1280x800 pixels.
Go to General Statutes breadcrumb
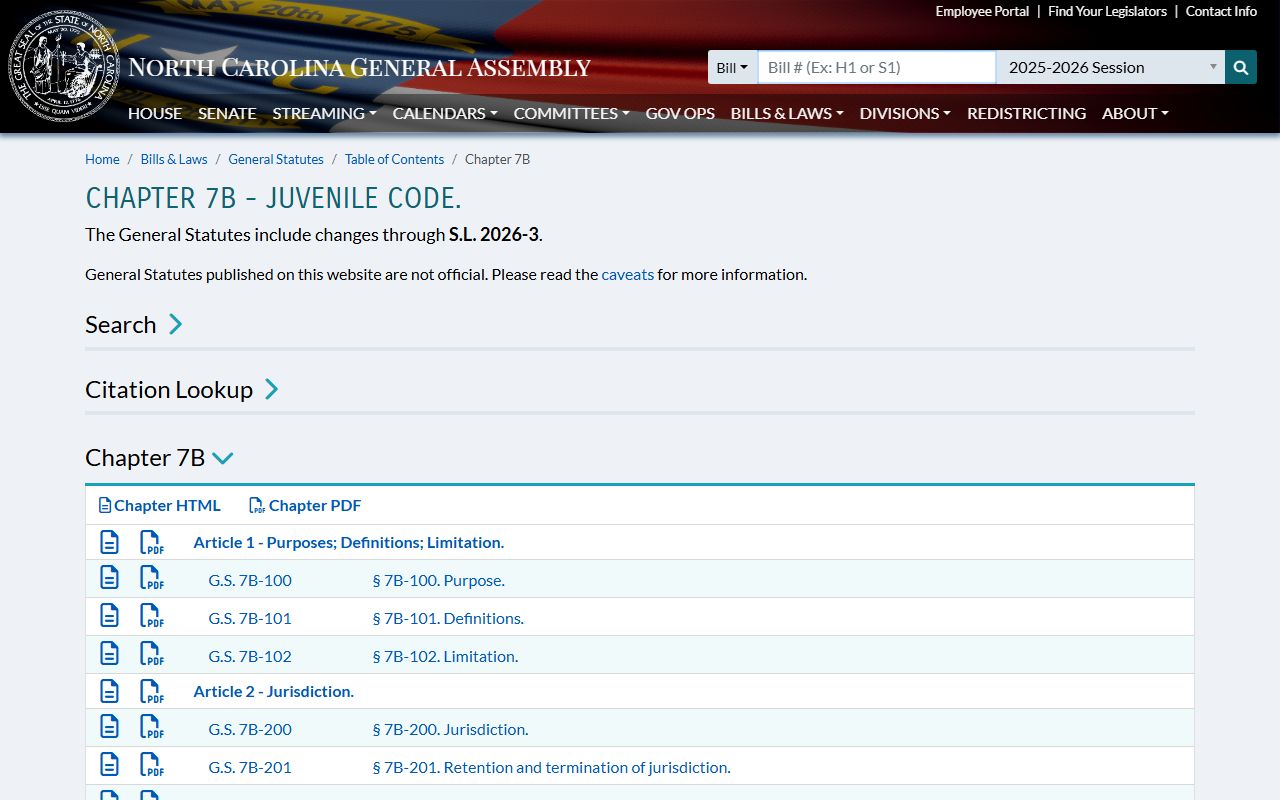tap(276, 159)
